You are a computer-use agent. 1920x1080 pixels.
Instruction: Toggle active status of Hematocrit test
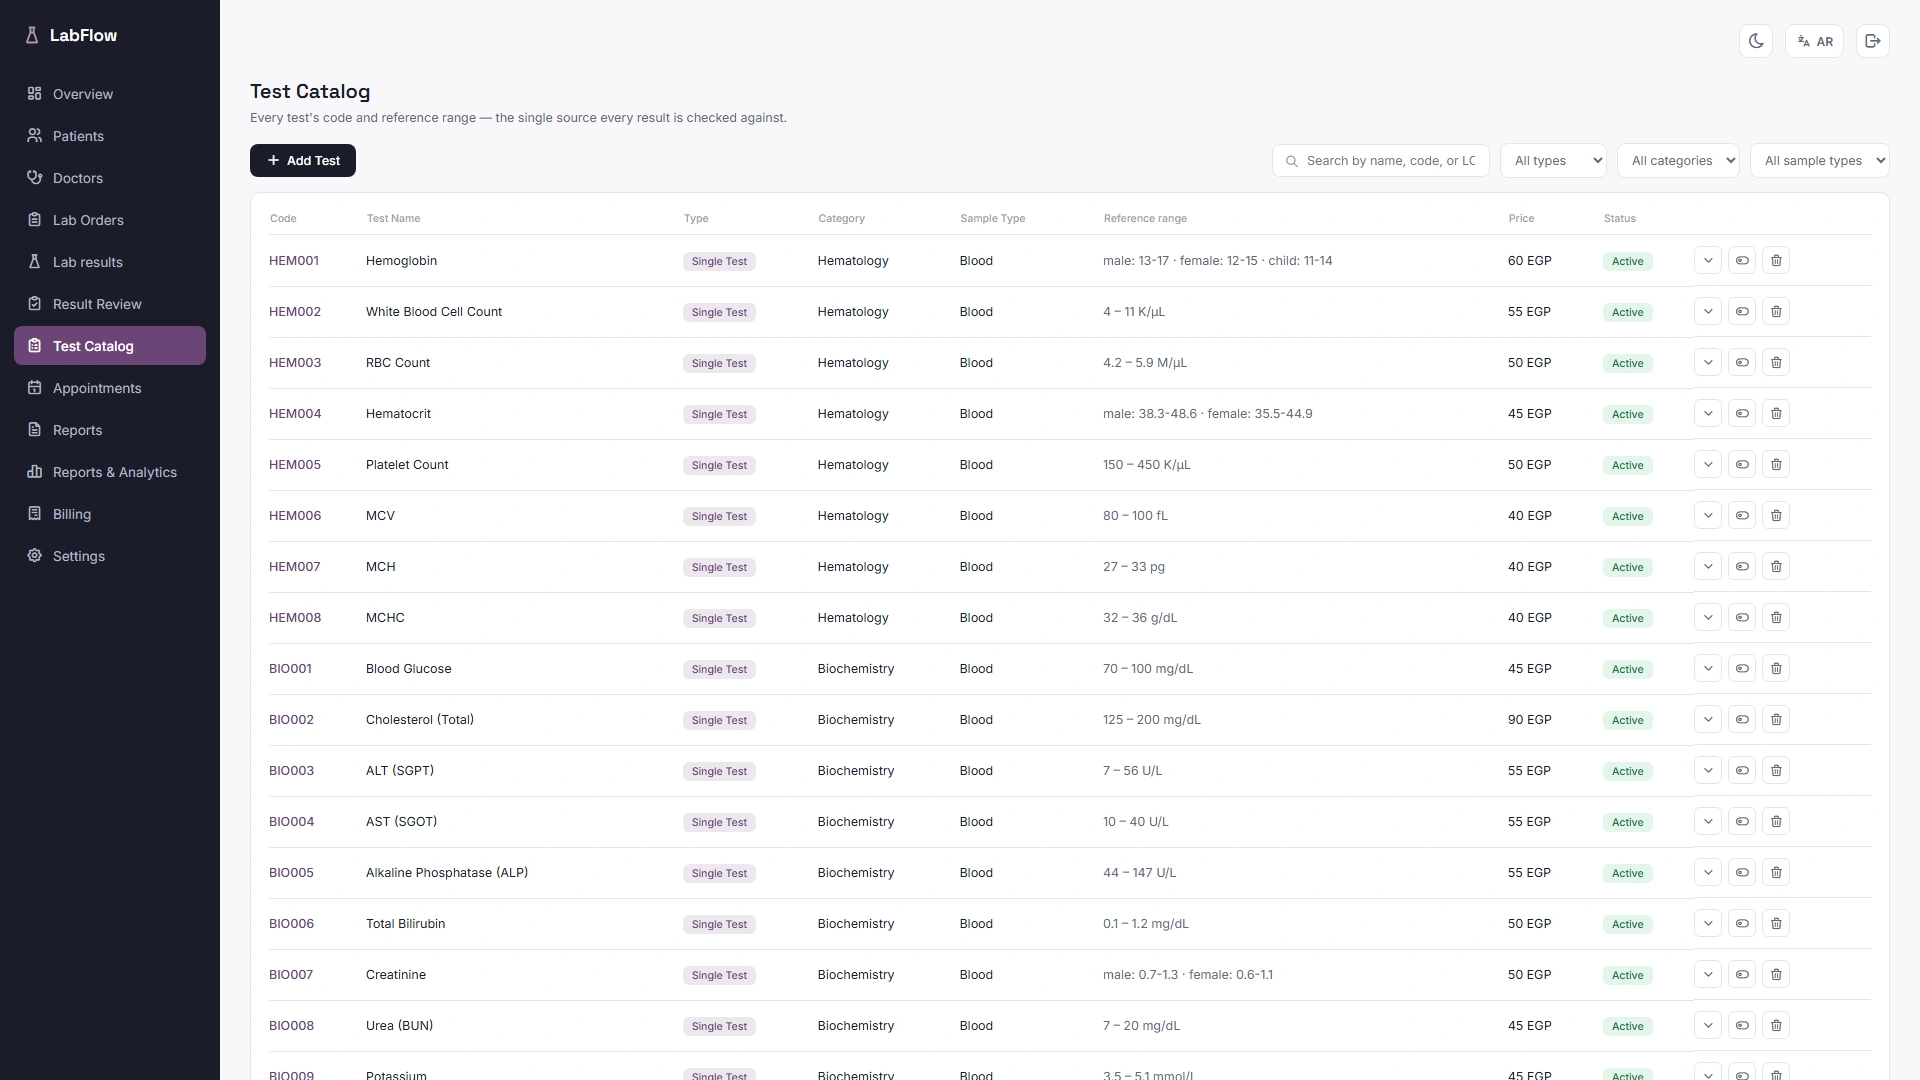(x=1742, y=414)
